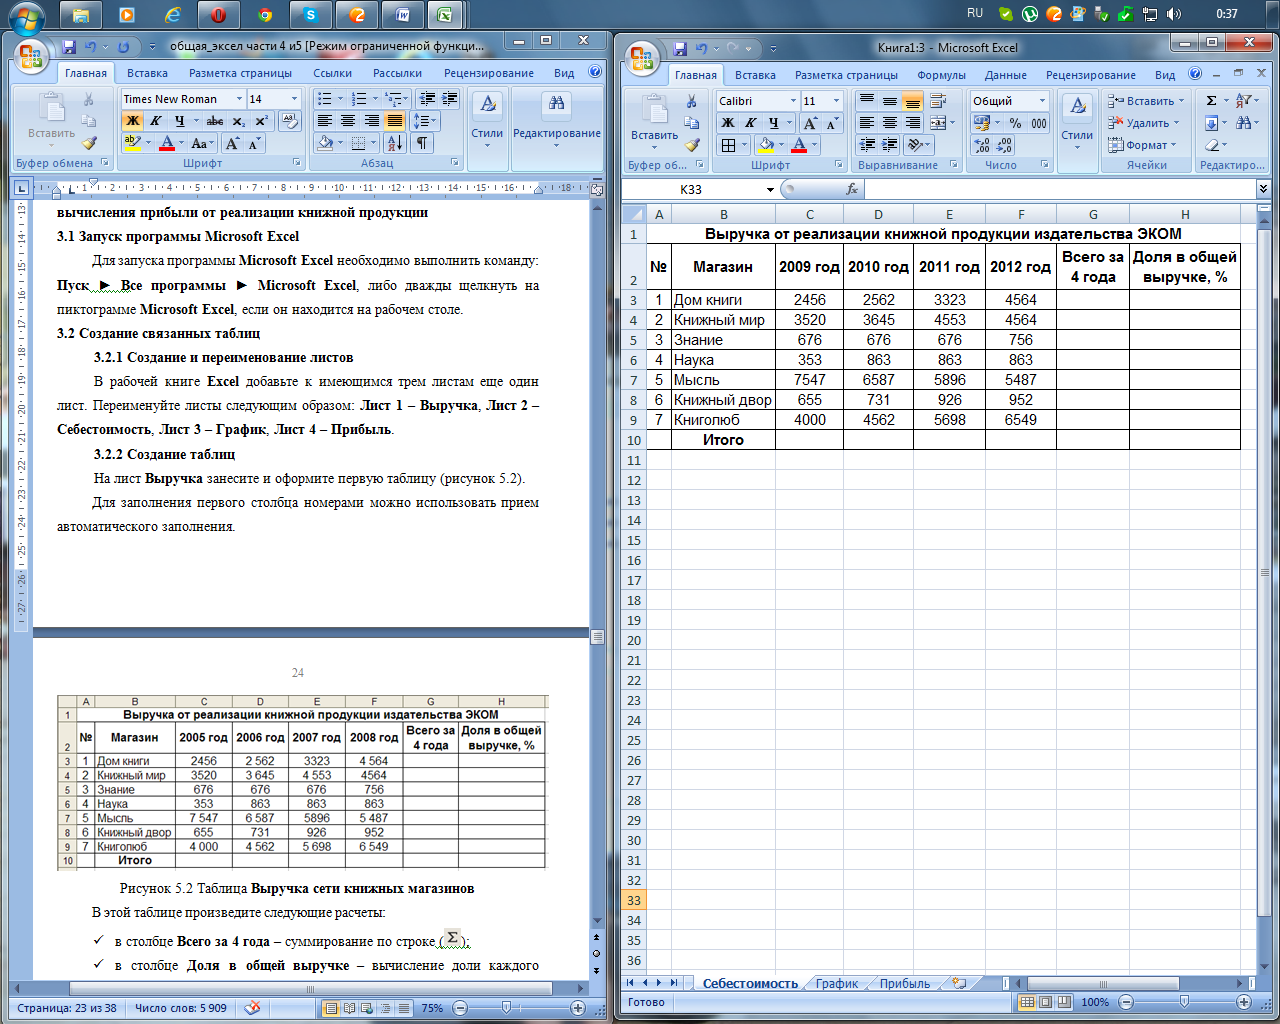Open the Word font name dropdown
This screenshot has width=1280, height=1024.
[x=239, y=99]
